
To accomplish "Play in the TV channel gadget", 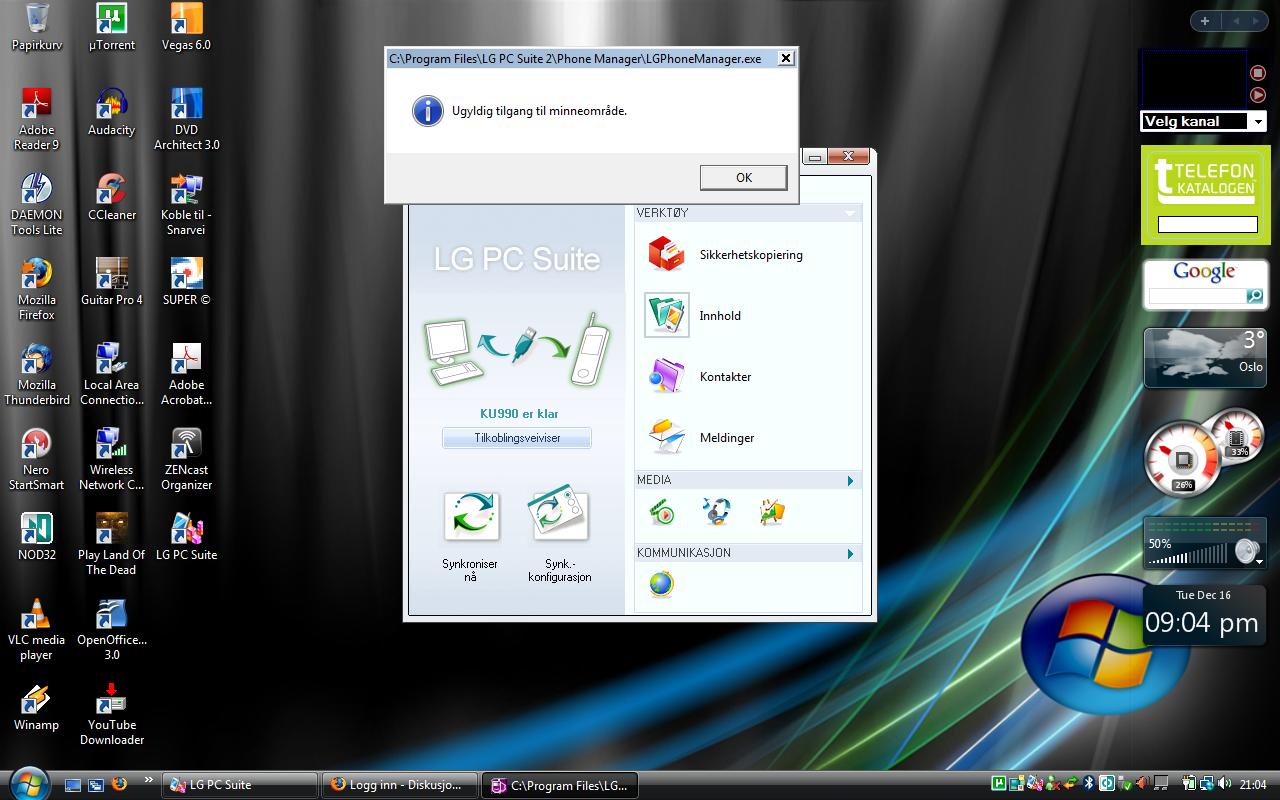I will pos(1258,94).
